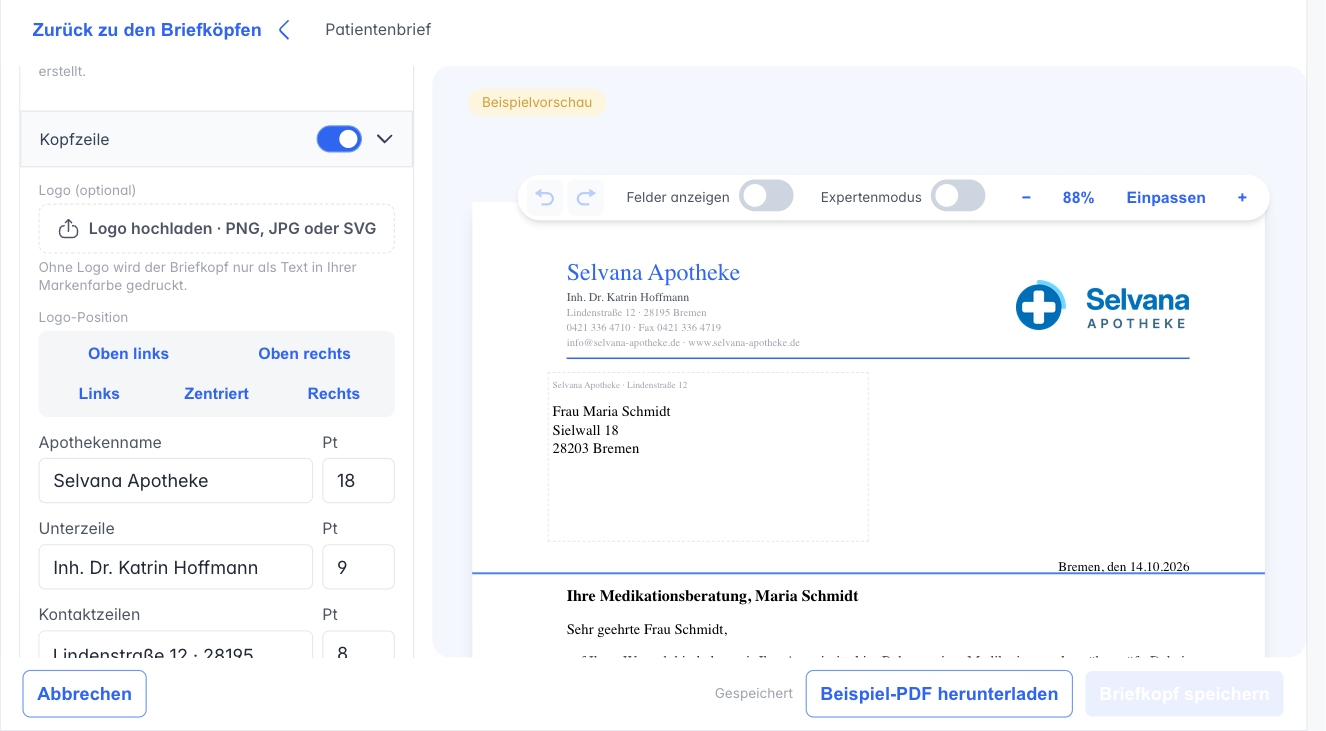This screenshot has width=1326, height=731.
Task: Click the Abbrechen button
Action: click(x=84, y=694)
